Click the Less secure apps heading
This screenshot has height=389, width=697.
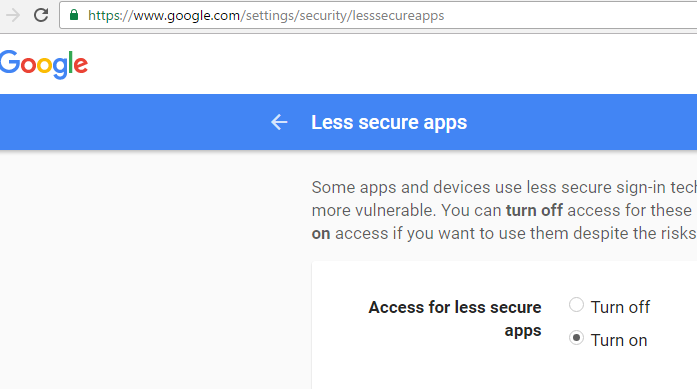389,122
